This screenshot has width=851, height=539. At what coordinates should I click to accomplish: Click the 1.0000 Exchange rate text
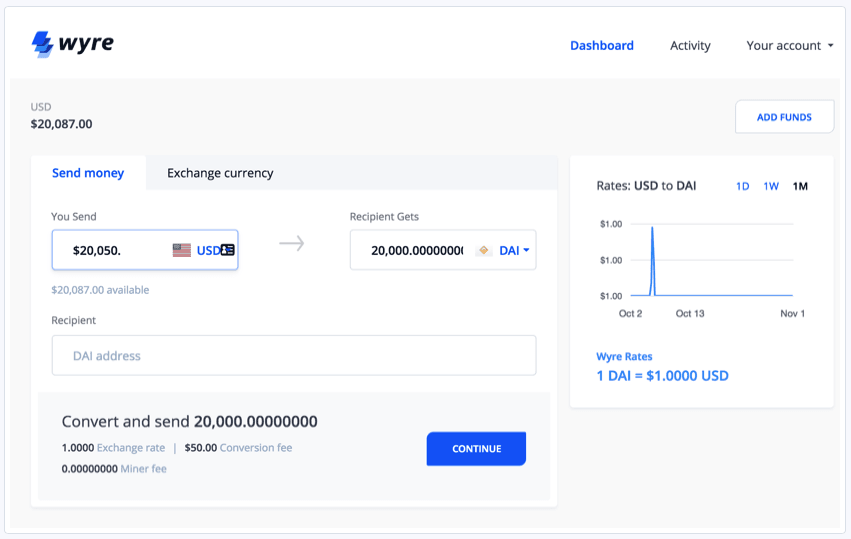pyautogui.click(x=113, y=448)
